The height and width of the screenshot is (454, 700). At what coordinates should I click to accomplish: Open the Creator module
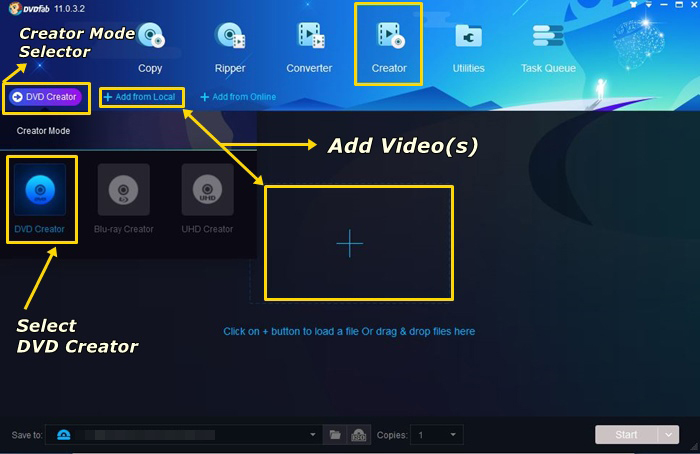[389, 48]
